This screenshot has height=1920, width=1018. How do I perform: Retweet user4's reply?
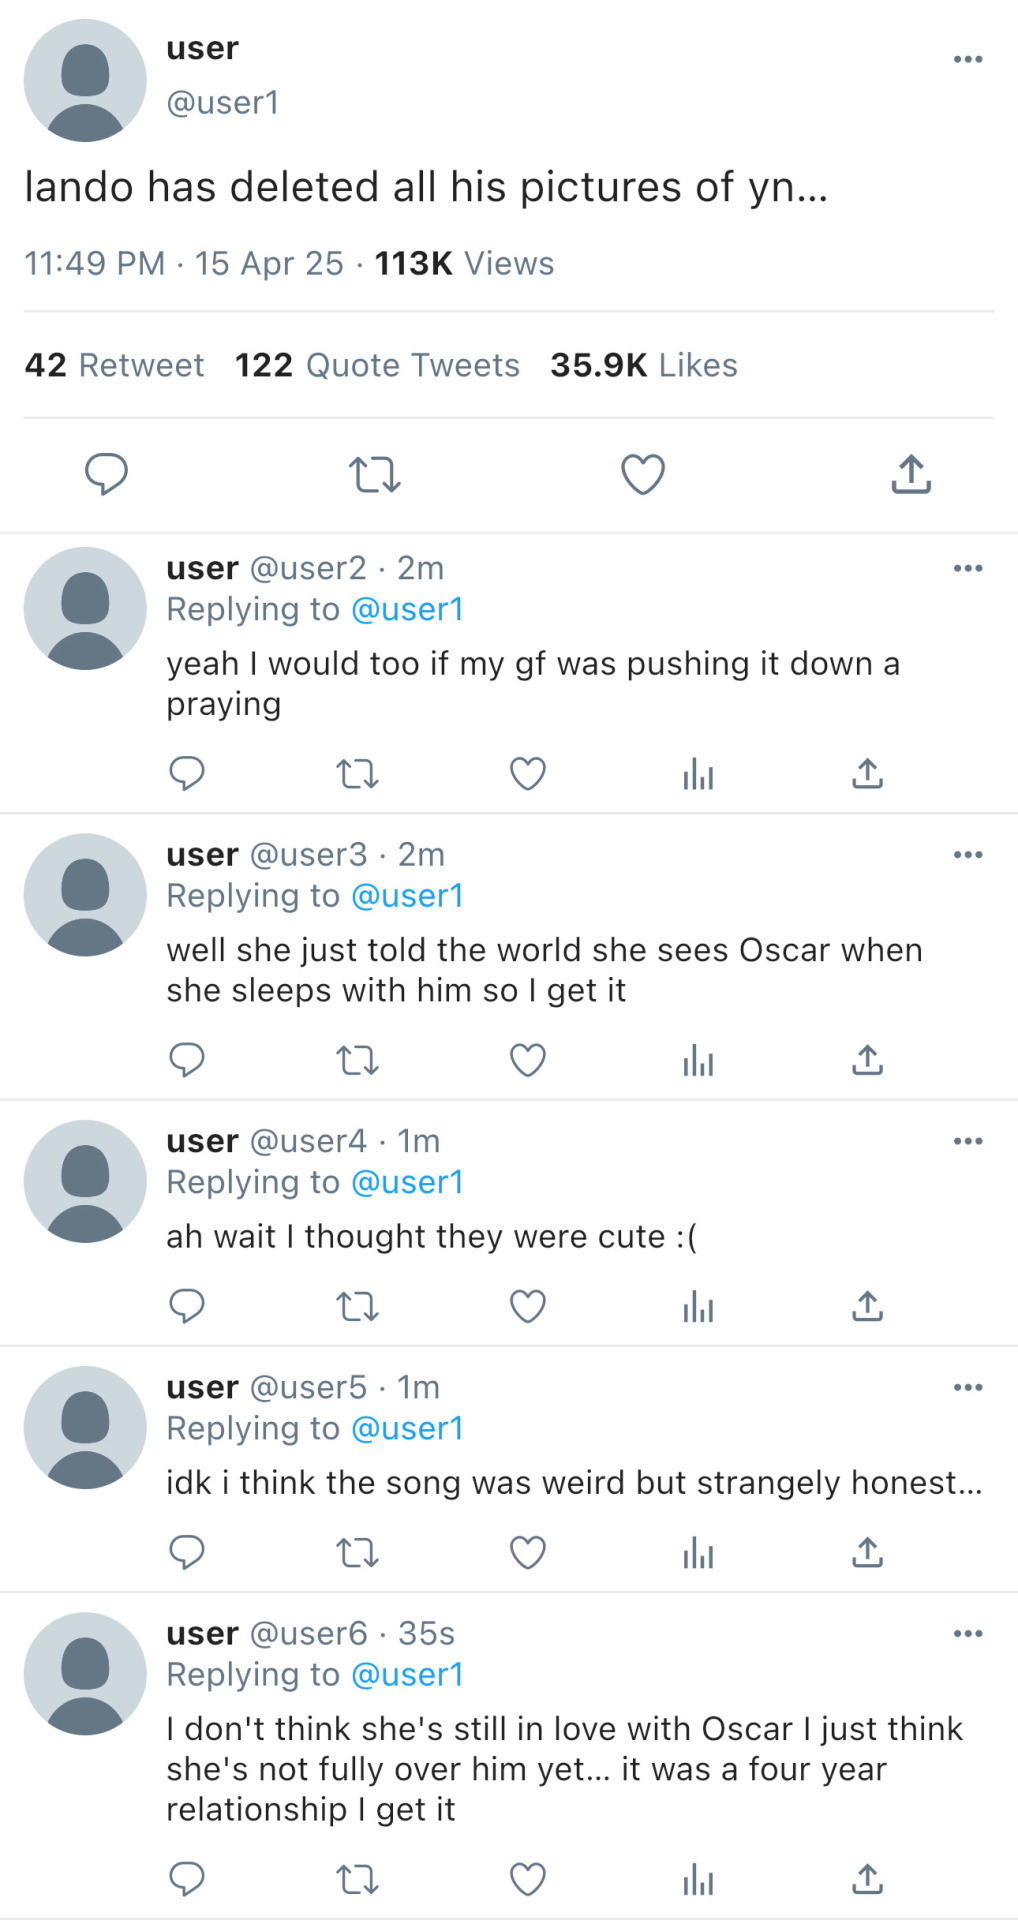click(x=357, y=1306)
